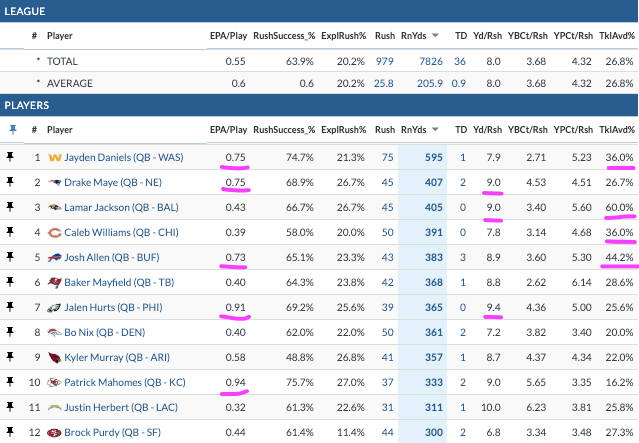Image resolution: width=639 pixels, height=443 pixels.
Task: Click average rushing yards 205.9
Action: 430,83
